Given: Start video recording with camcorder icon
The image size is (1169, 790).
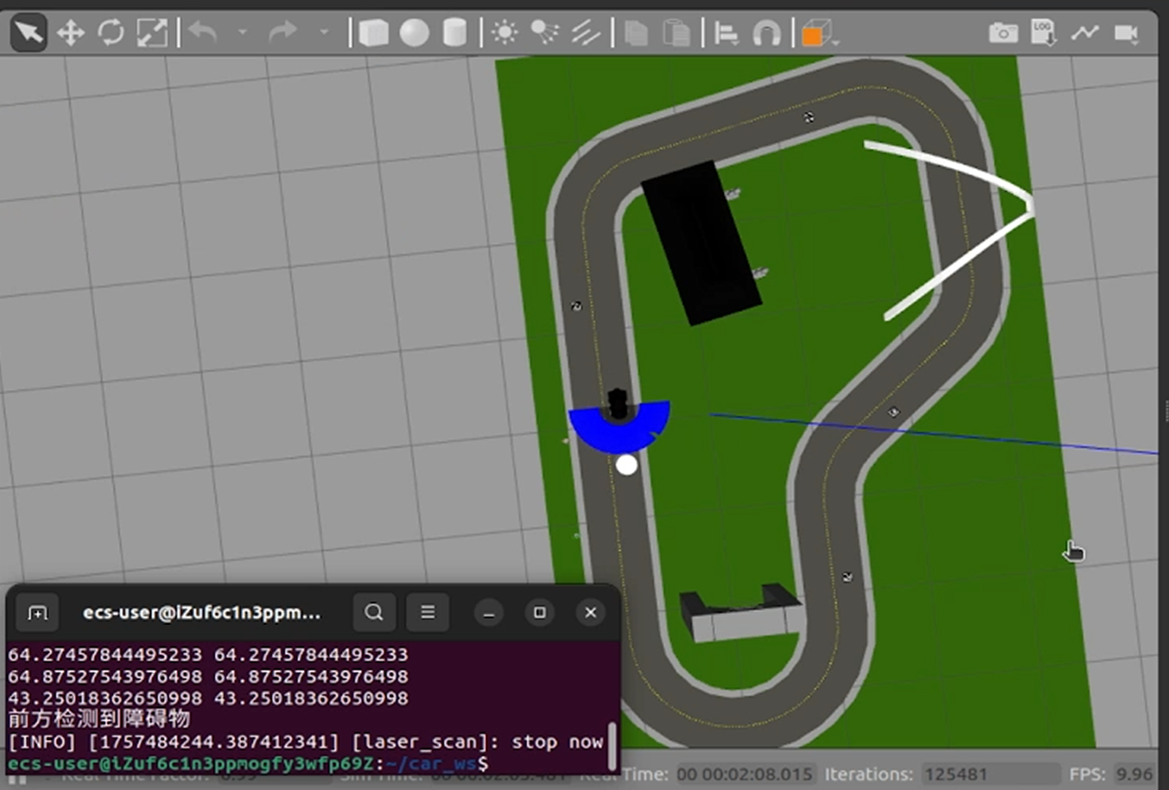Looking at the screenshot, I should coord(1126,33).
